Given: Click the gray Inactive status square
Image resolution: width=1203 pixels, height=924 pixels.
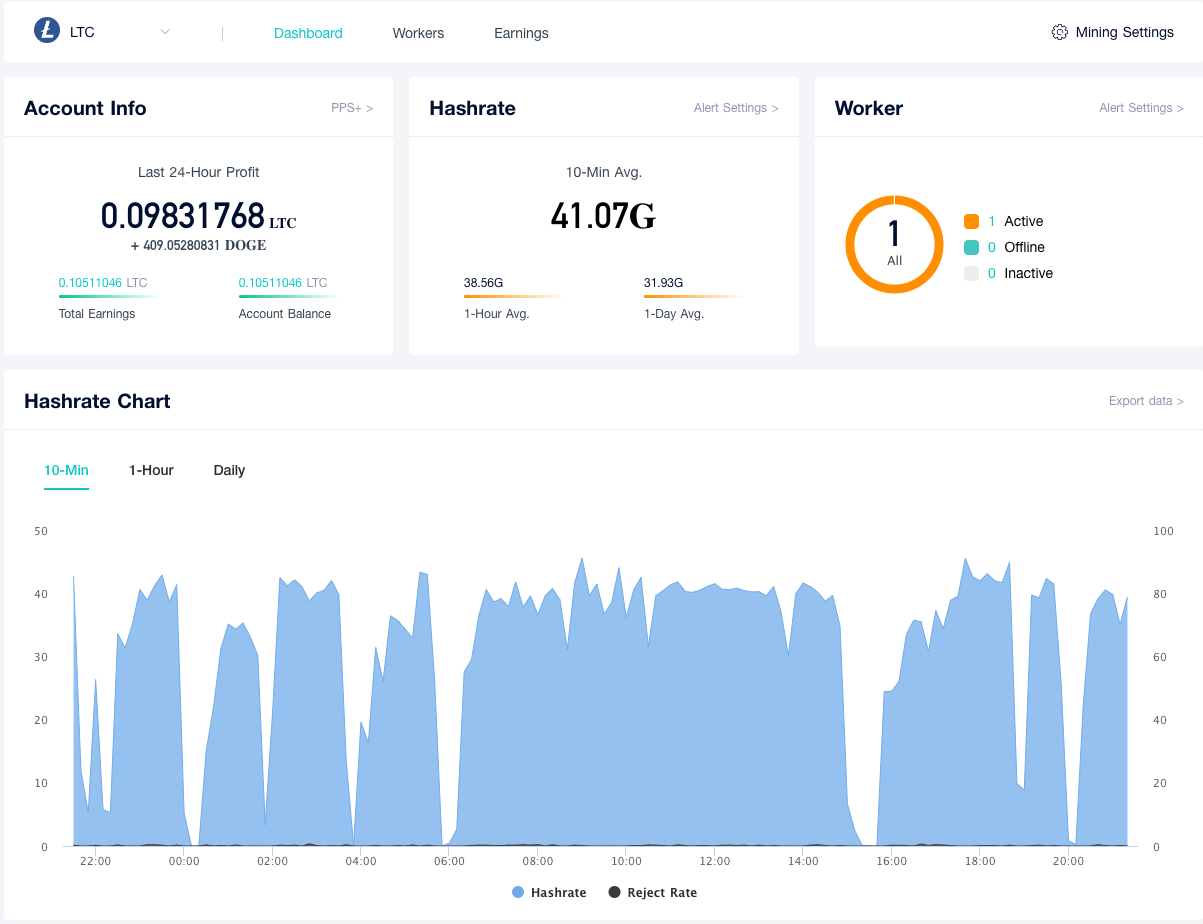Looking at the screenshot, I should coord(971,273).
